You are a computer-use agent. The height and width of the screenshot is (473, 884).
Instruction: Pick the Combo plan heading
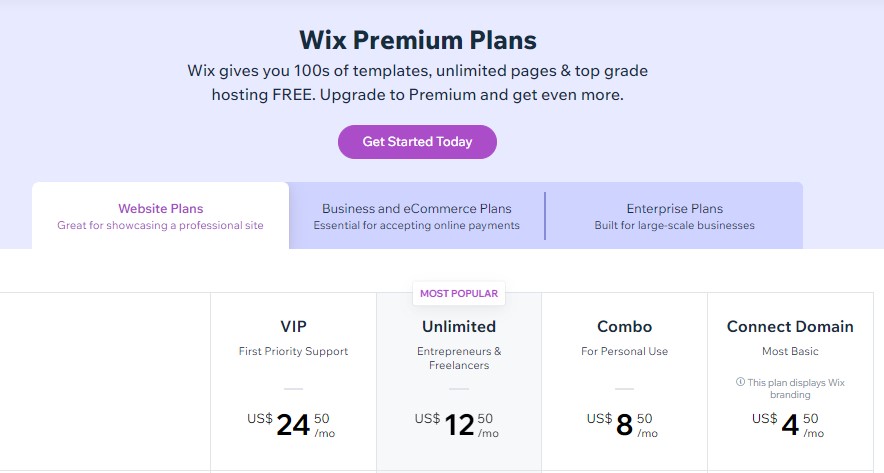[x=625, y=326]
